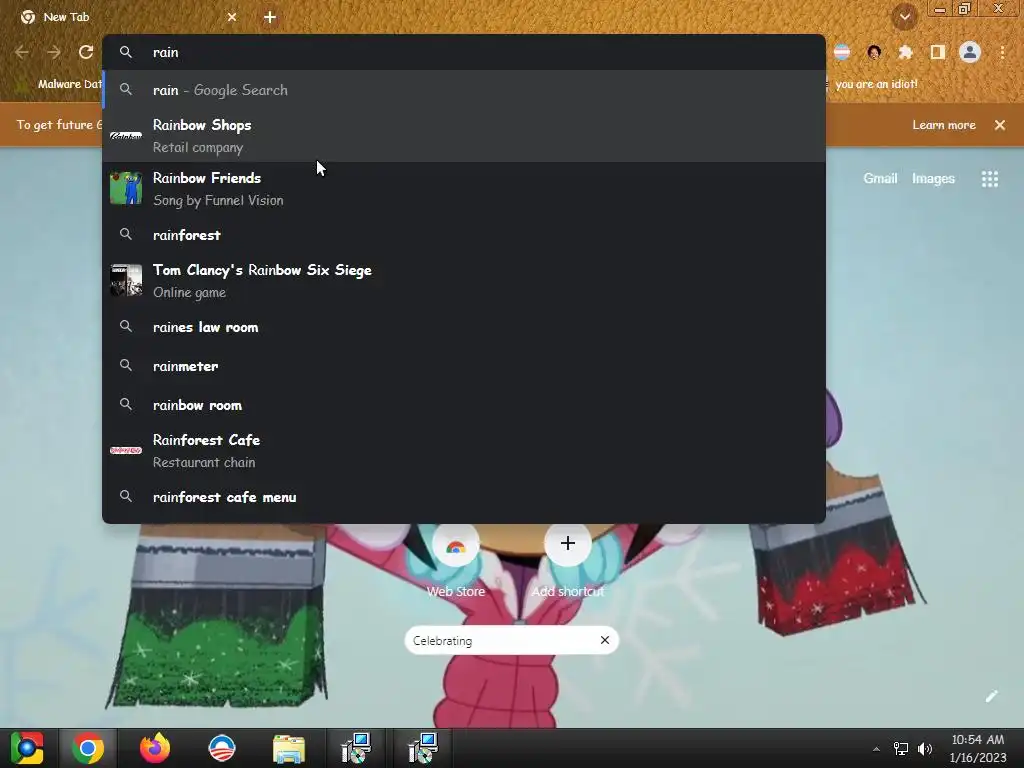Open the Obama logo taskbar app
The height and width of the screenshot is (768, 1024).
[x=221, y=748]
